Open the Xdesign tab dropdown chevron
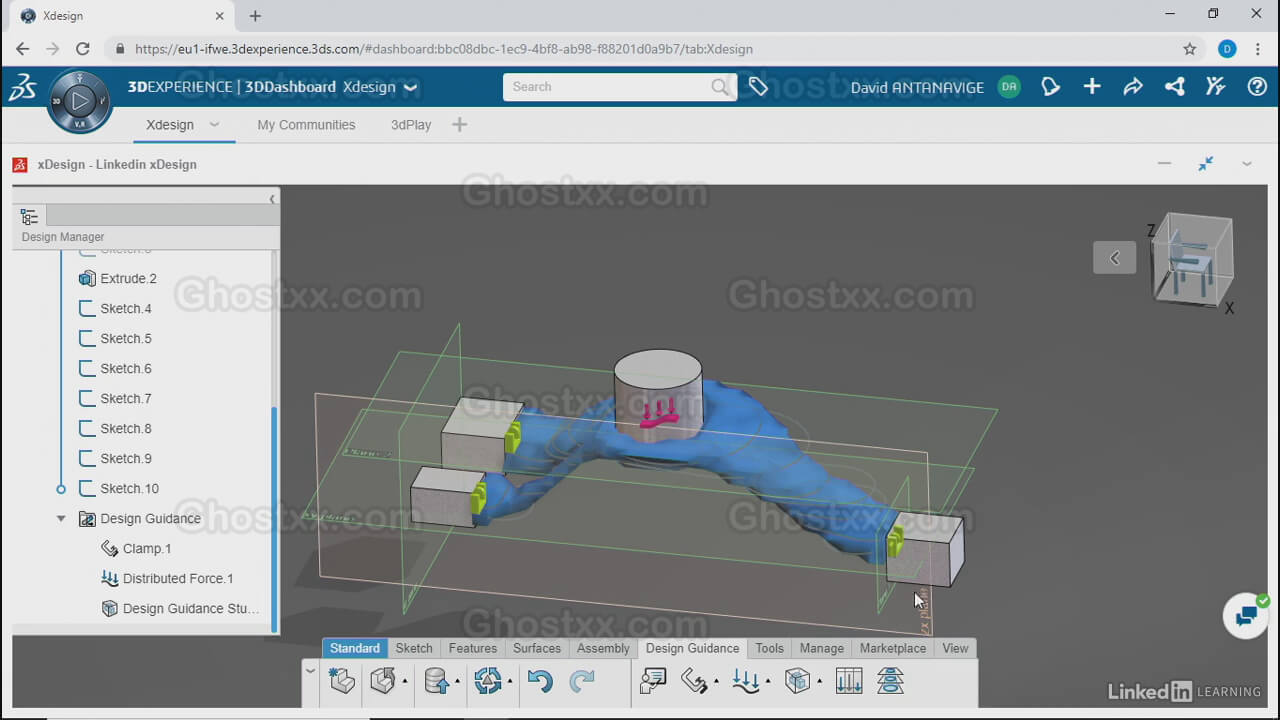 click(214, 125)
